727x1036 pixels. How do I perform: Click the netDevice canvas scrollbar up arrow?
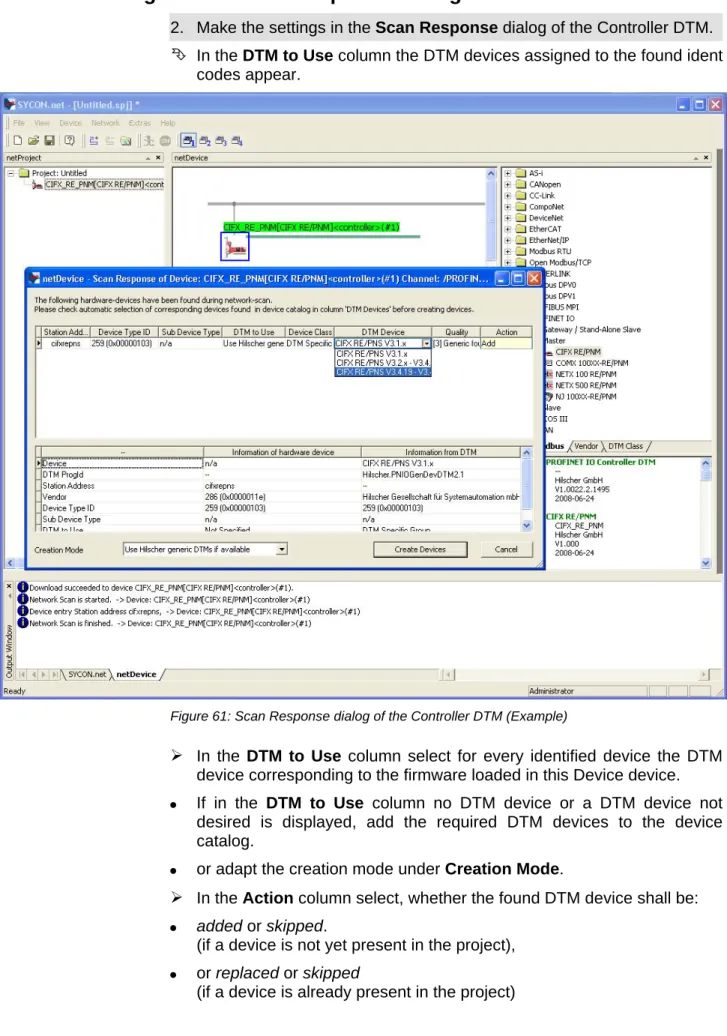coord(491,174)
